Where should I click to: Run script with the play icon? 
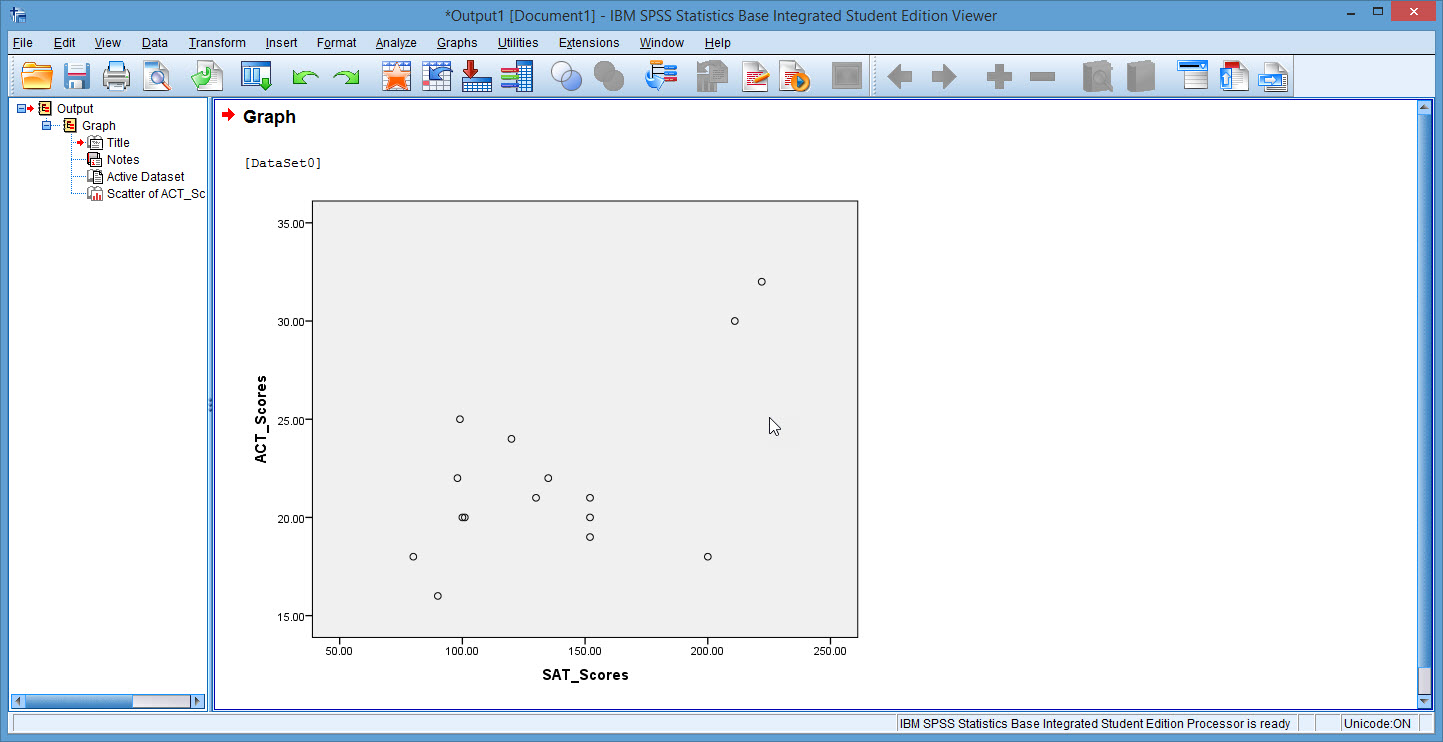coord(795,76)
